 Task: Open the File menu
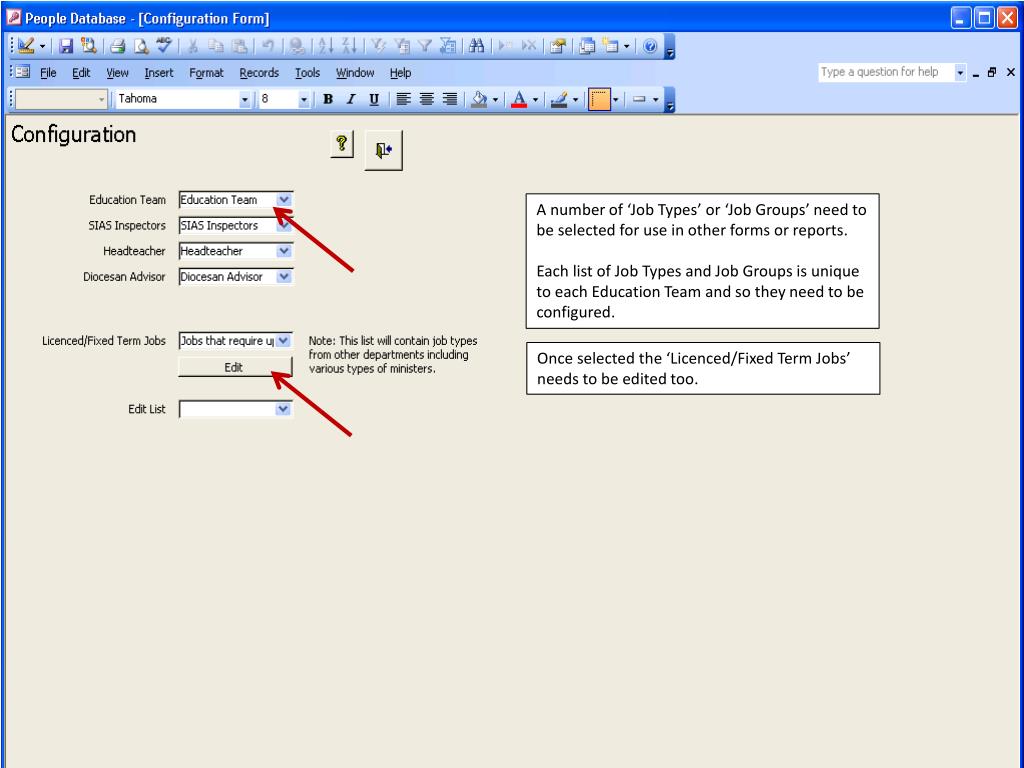[x=48, y=72]
